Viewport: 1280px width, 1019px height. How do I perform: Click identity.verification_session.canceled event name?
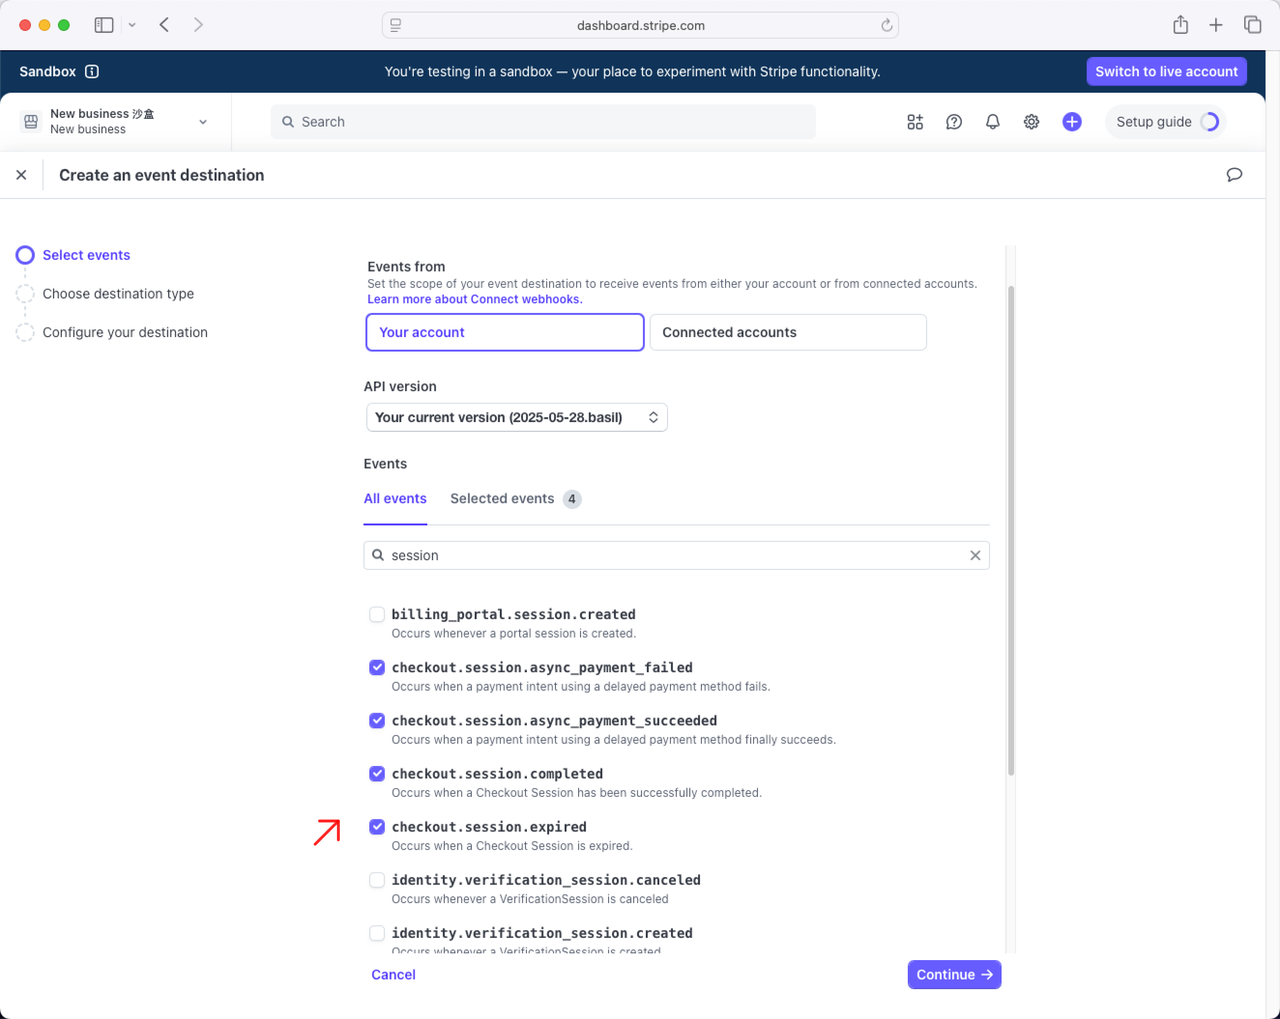546,880
